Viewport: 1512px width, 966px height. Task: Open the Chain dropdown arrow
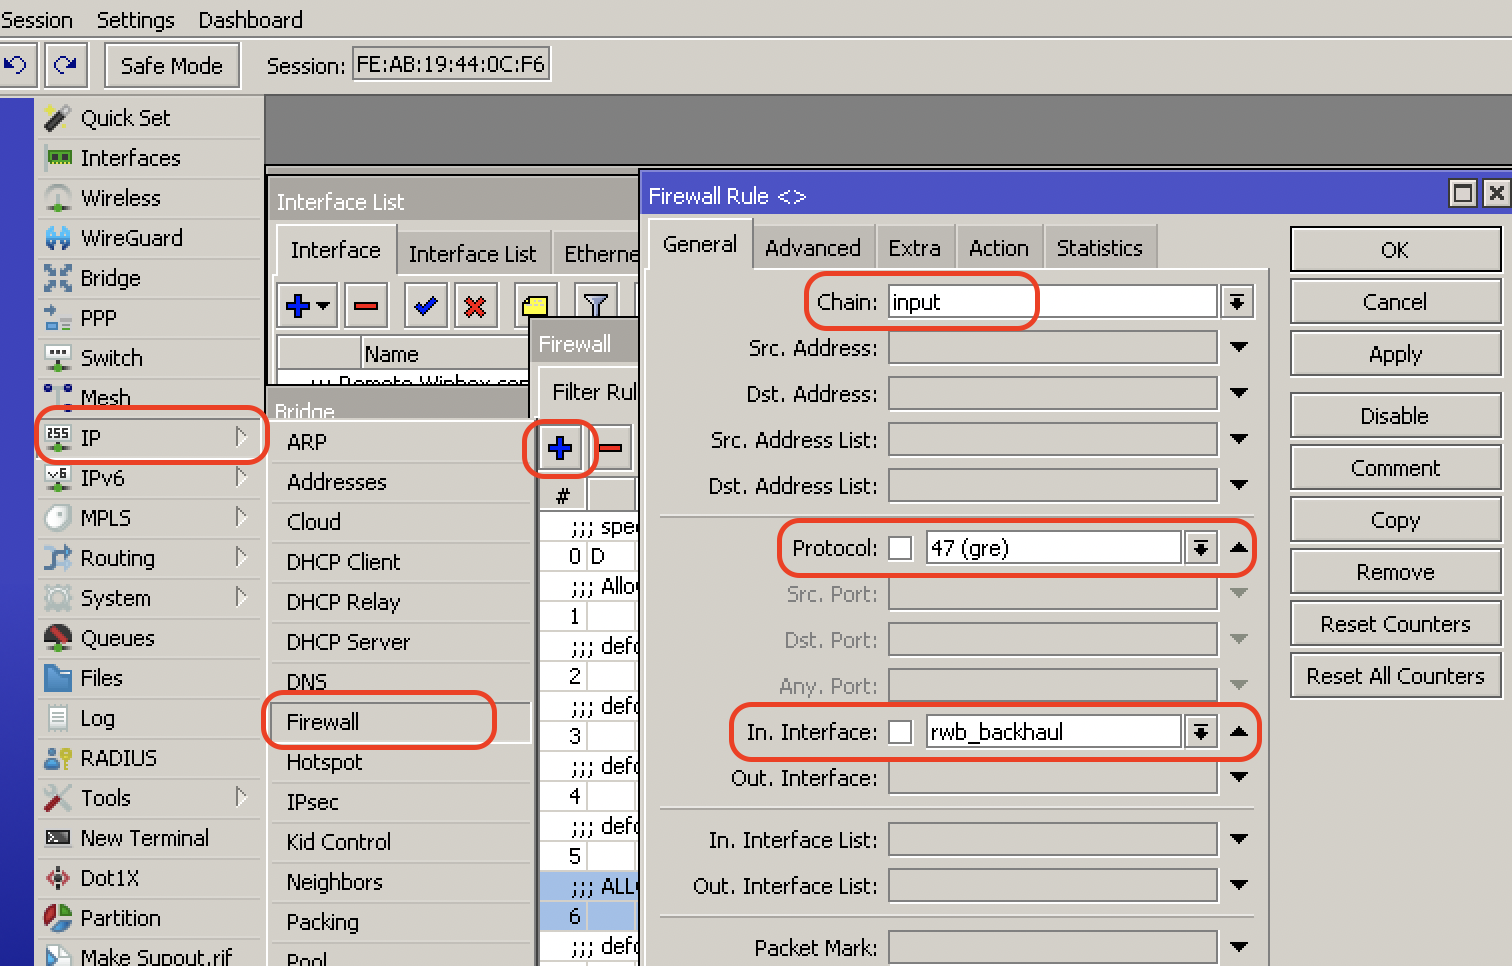pyautogui.click(x=1237, y=301)
